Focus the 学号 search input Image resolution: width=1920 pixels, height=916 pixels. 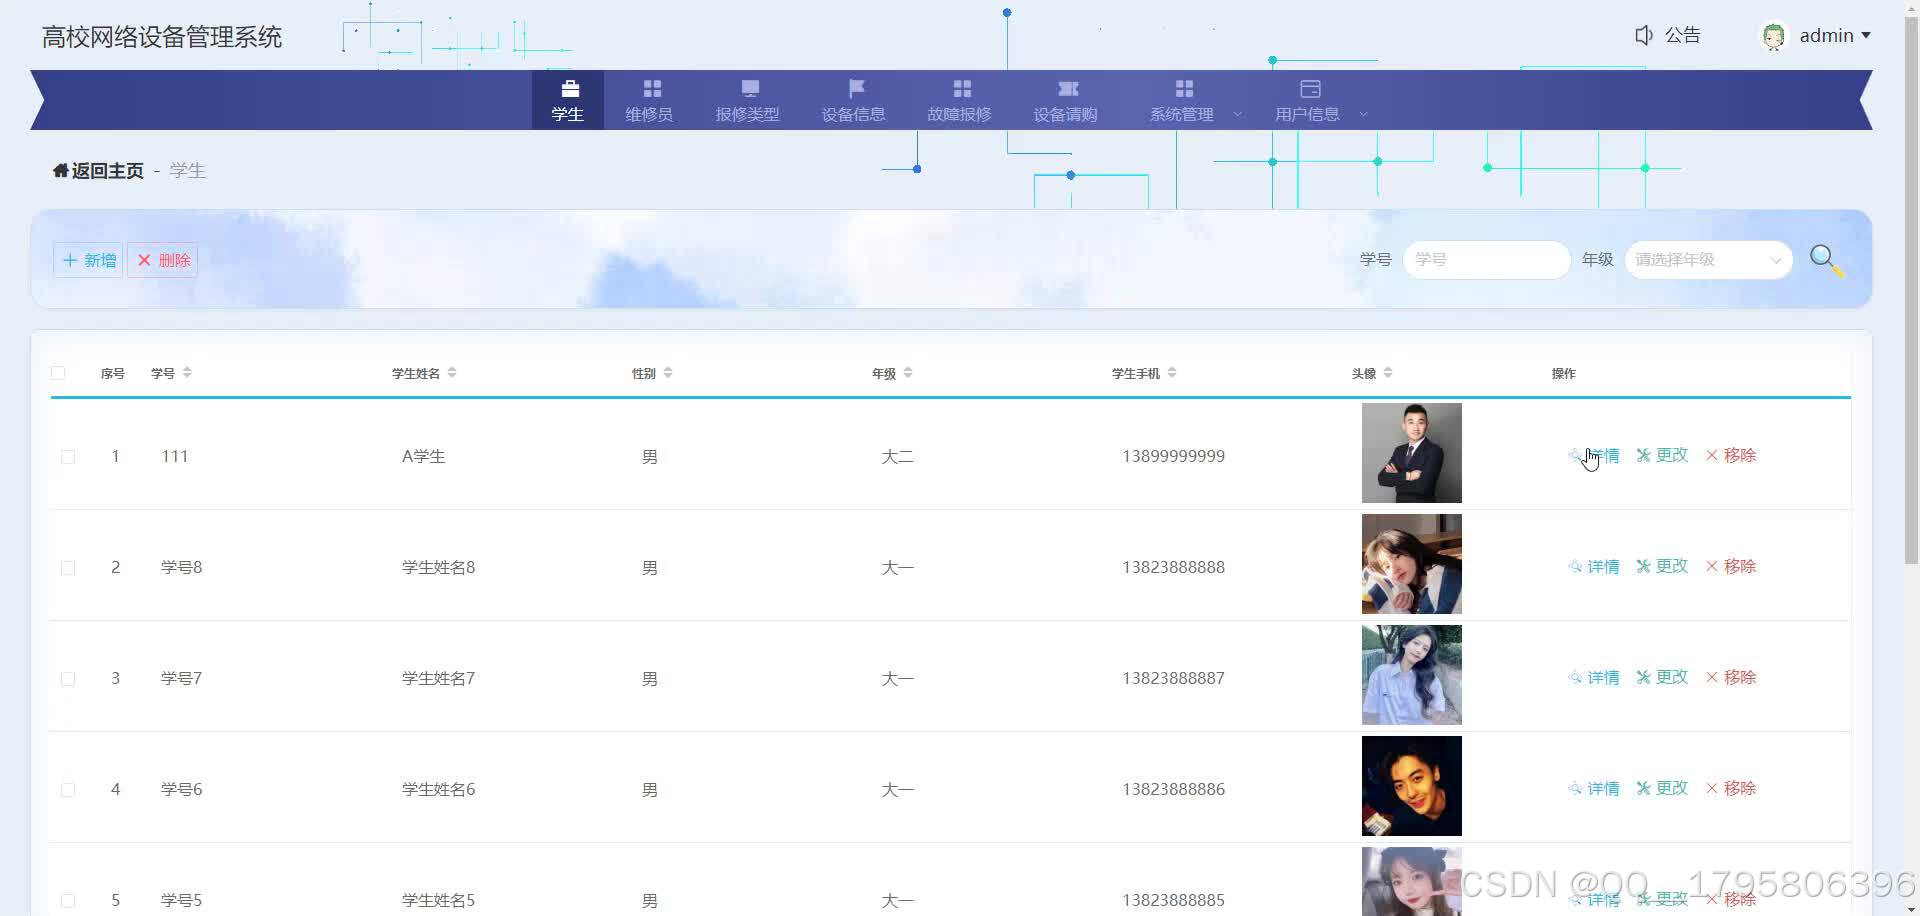click(x=1486, y=260)
